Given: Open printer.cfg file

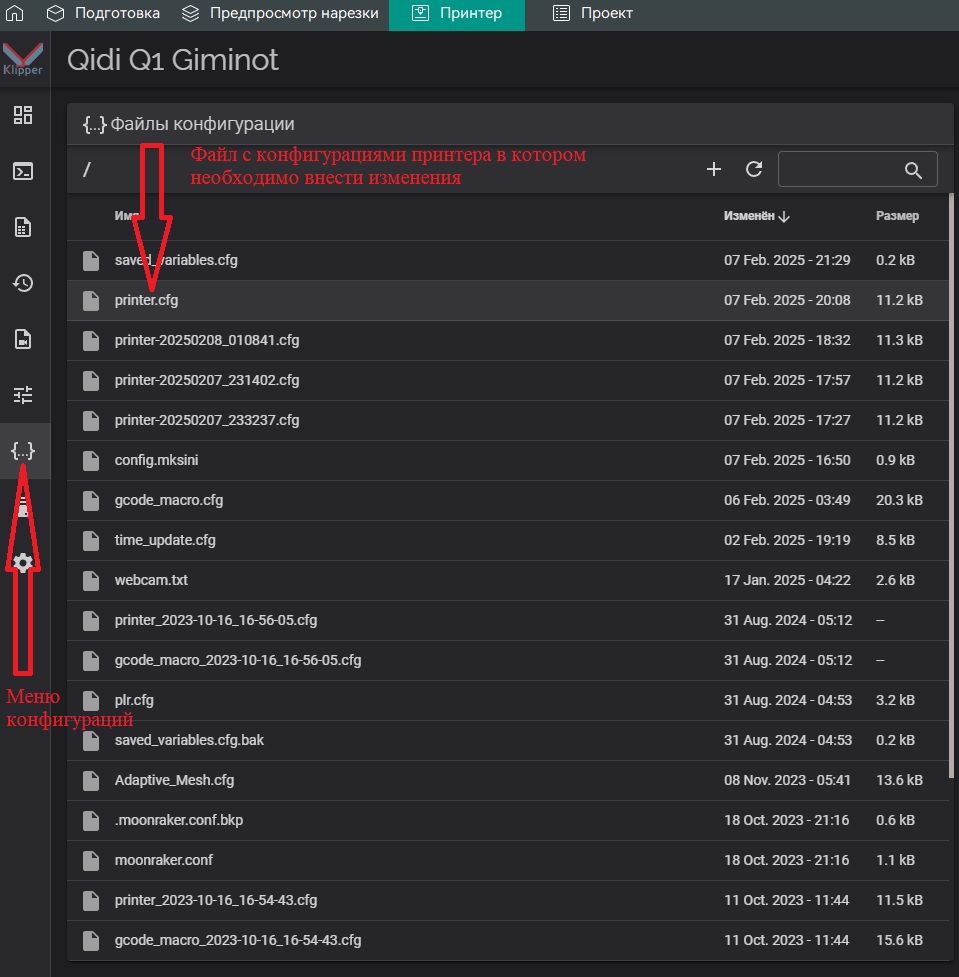Looking at the screenshot, I should coord(508,300).
